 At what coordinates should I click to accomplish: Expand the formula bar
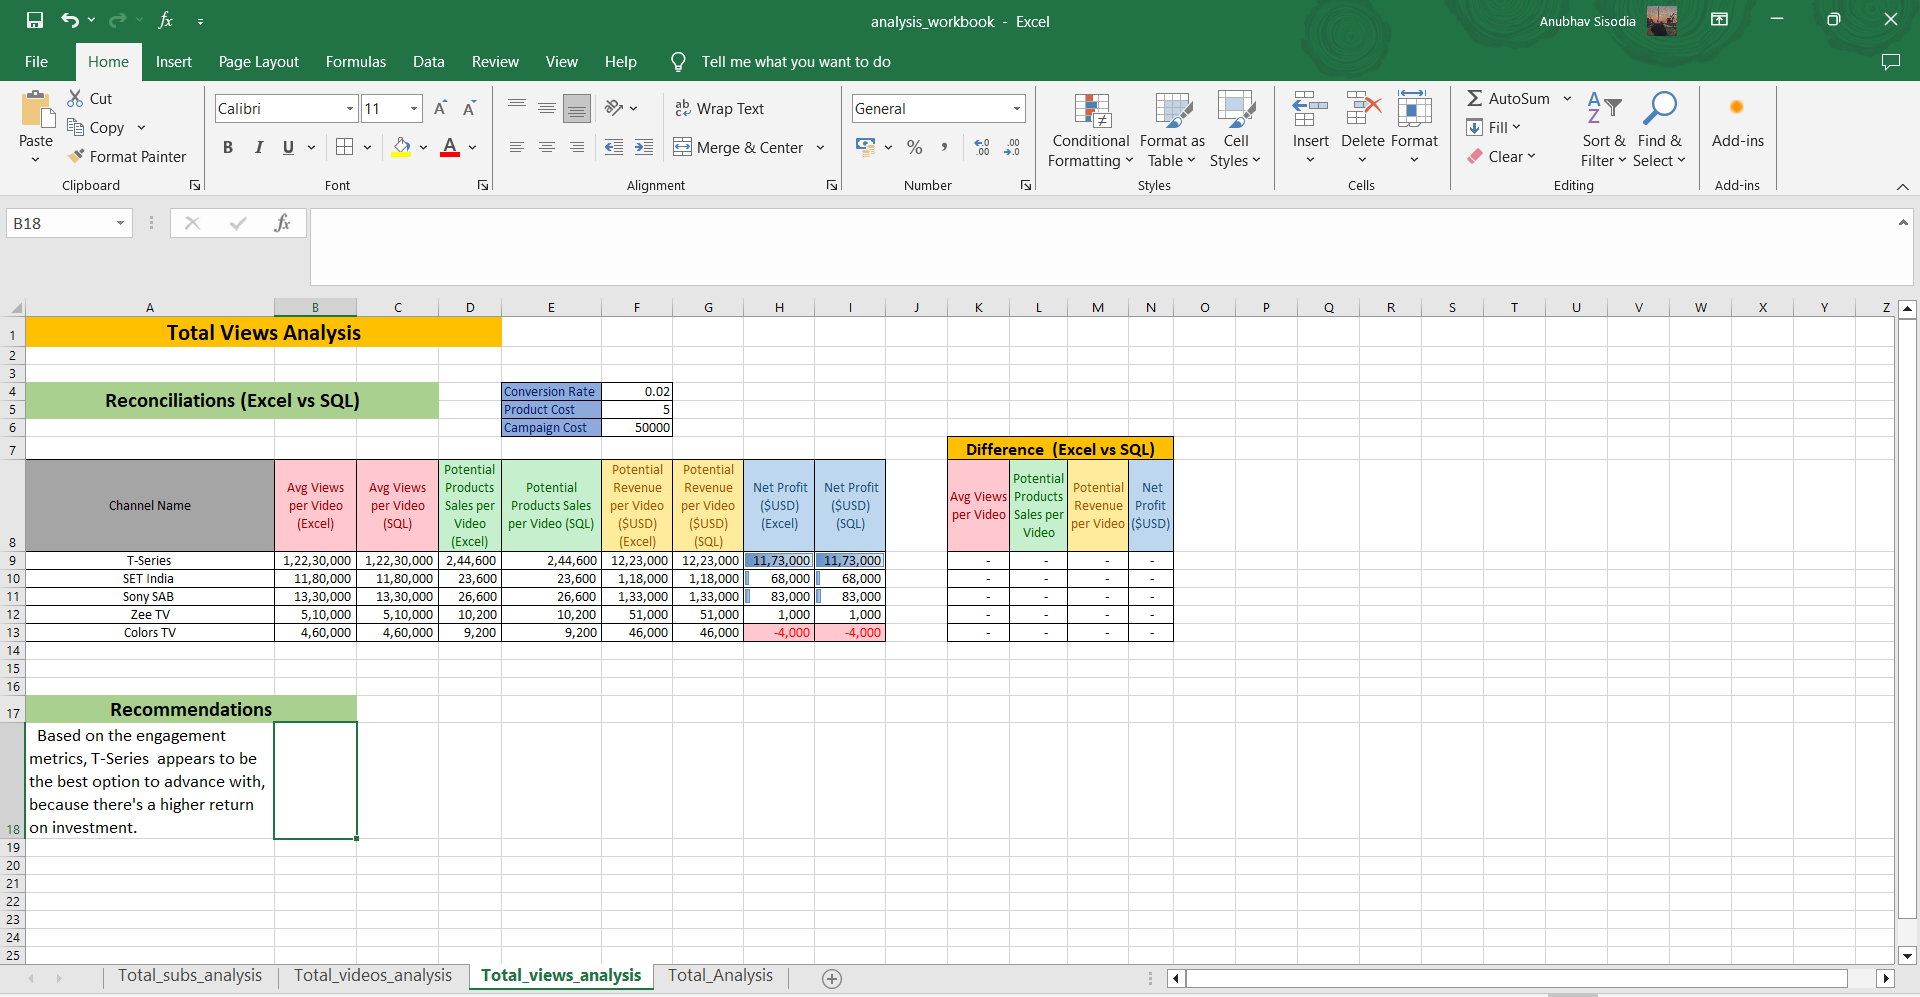(1903, 222)
